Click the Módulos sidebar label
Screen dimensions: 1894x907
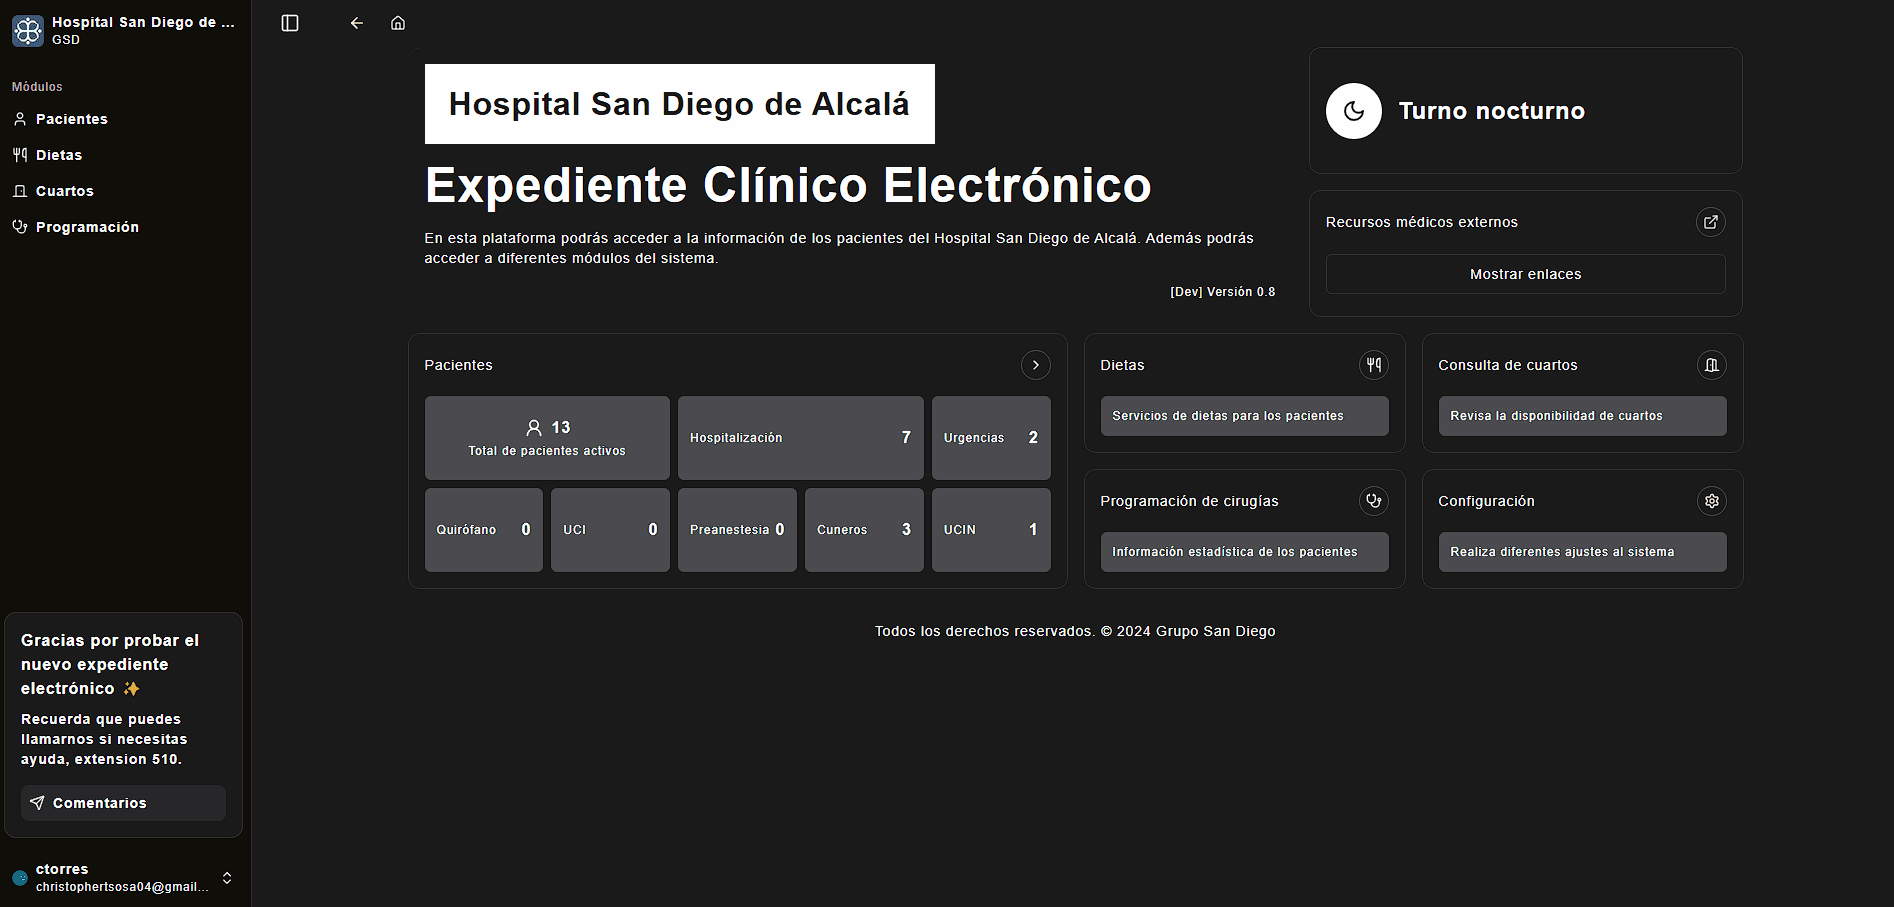[x=37, y=87]
